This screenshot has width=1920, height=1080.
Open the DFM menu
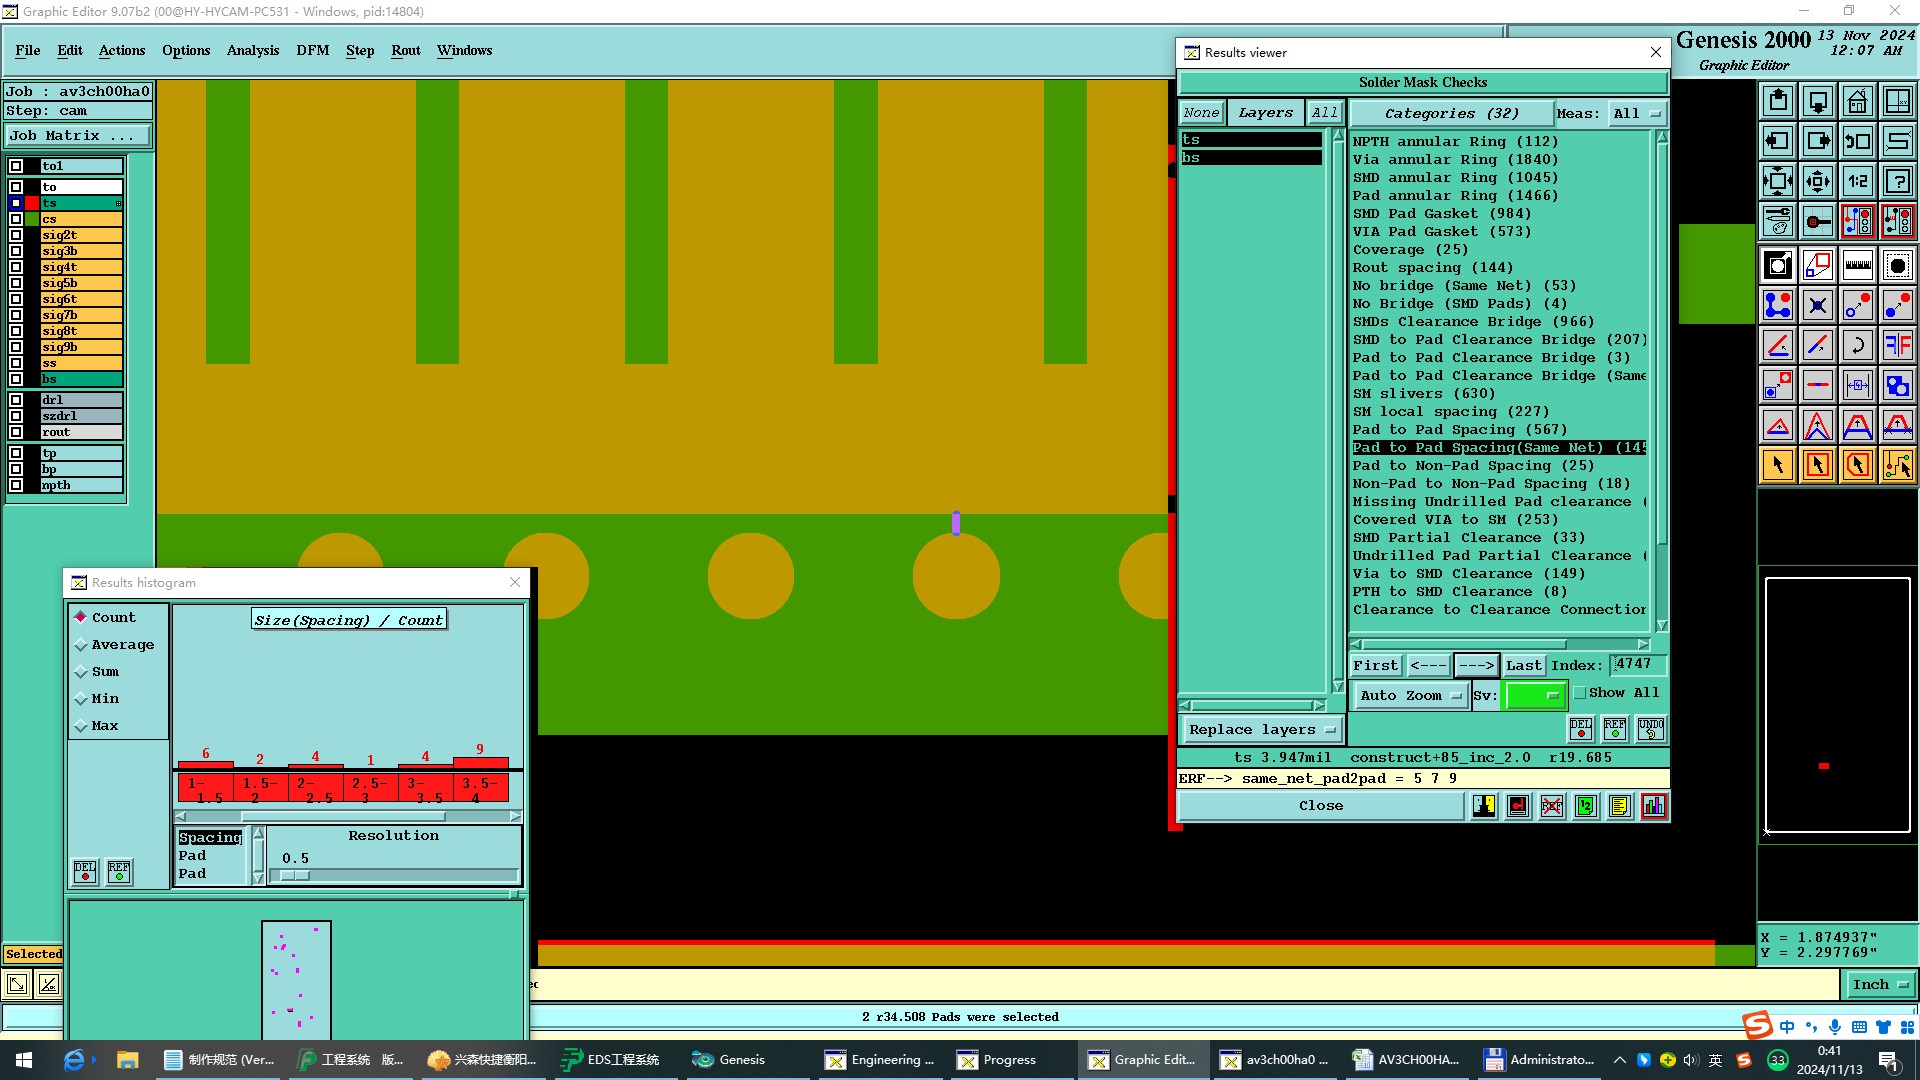(x=312, y=50)
